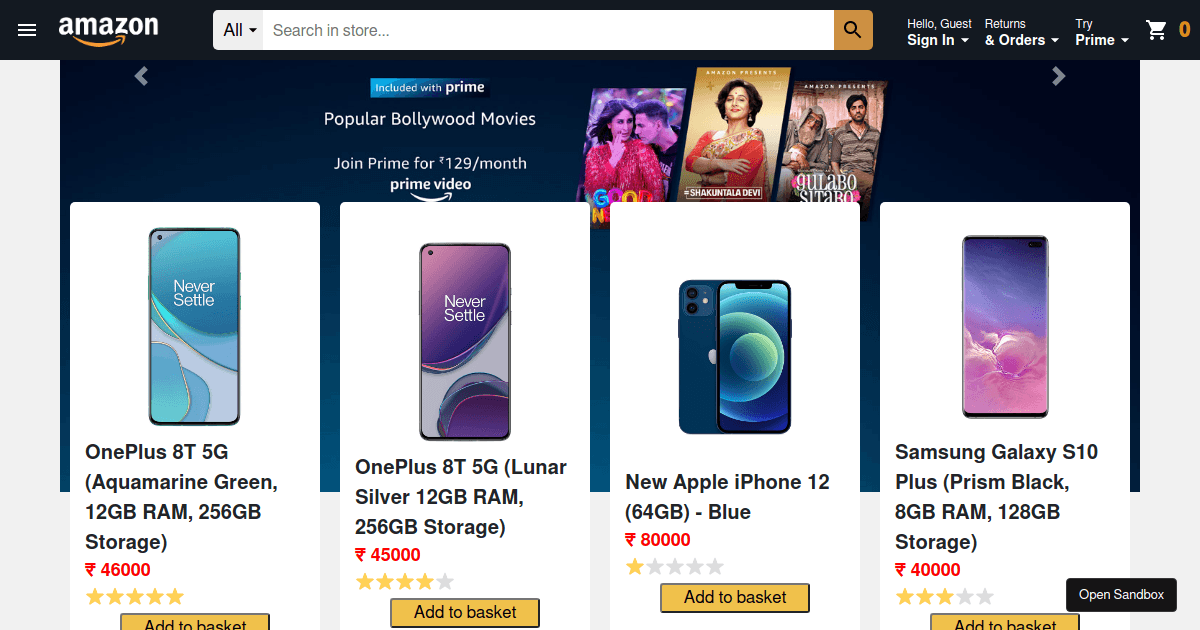
Task: Advance the carousel with the right arrow
Action: (1058, 75)
